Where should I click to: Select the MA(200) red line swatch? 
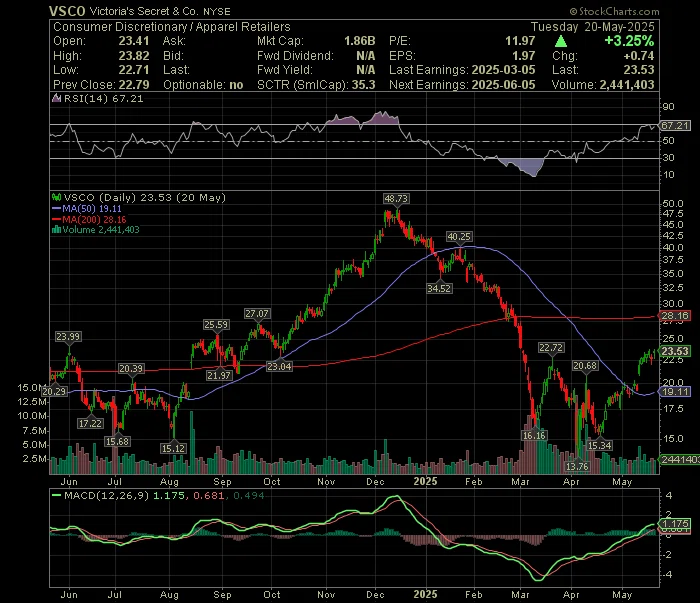56,220
